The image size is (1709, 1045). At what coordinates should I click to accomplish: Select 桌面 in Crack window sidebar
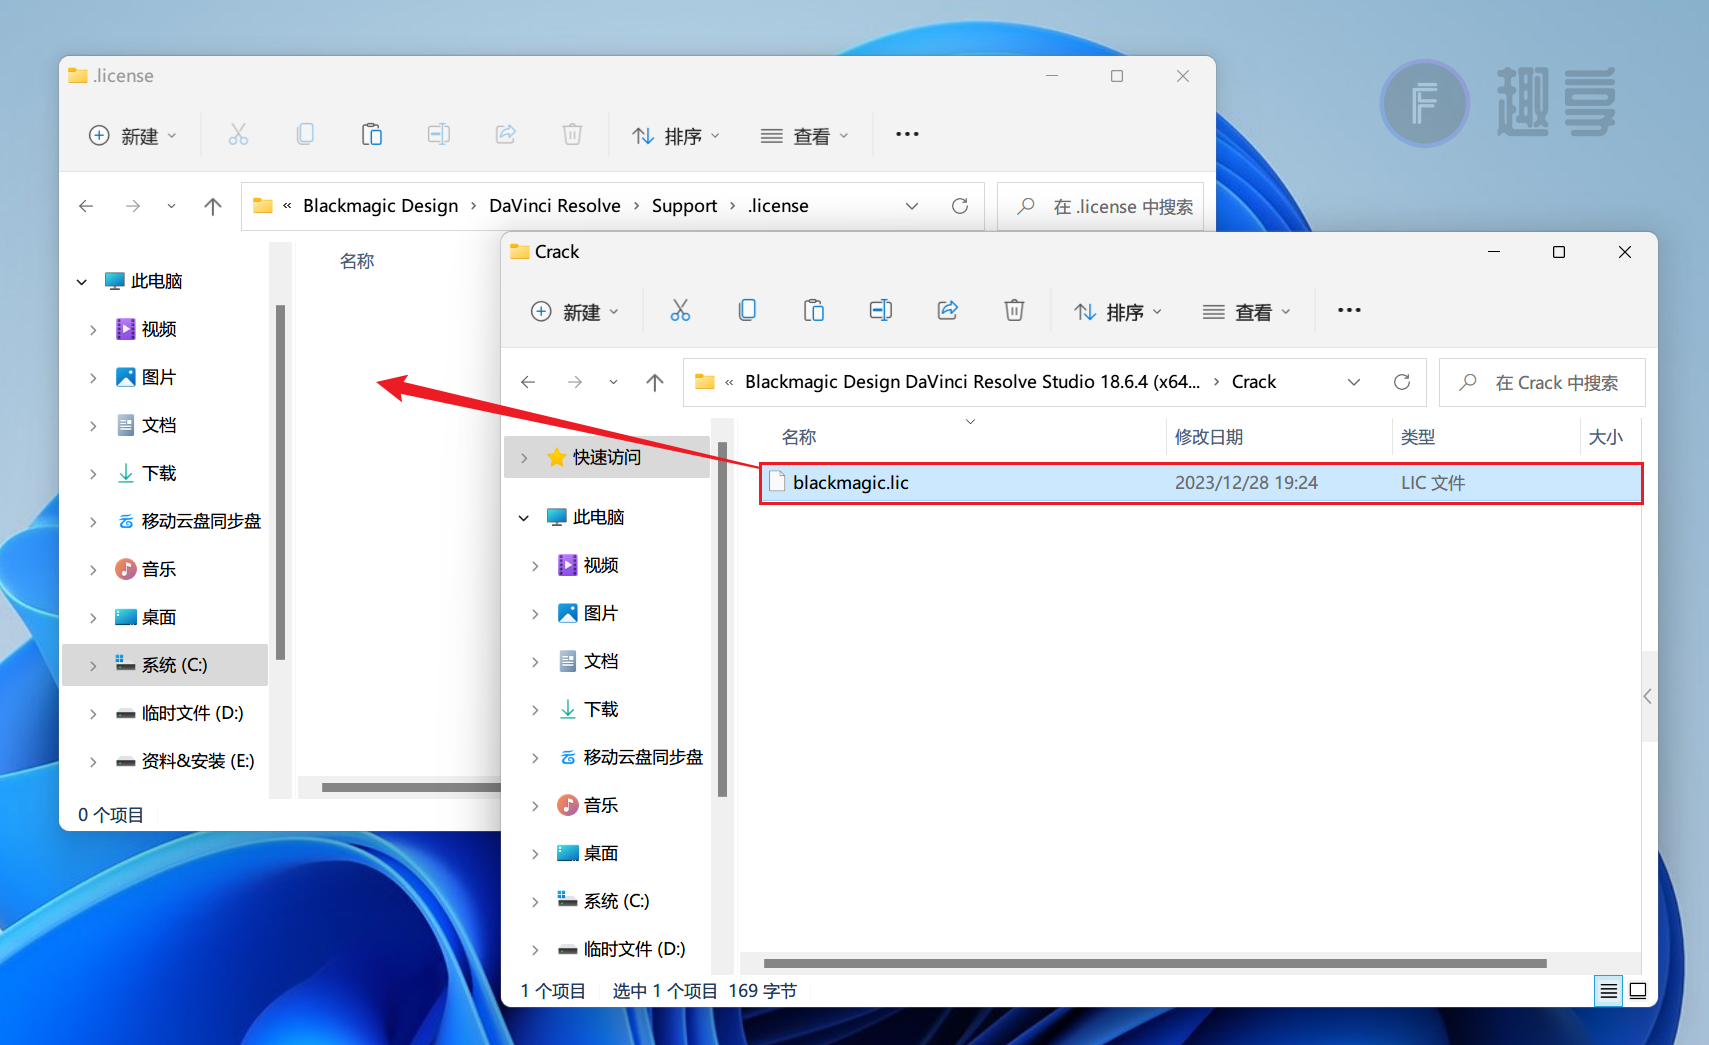[x=600, y=854]
